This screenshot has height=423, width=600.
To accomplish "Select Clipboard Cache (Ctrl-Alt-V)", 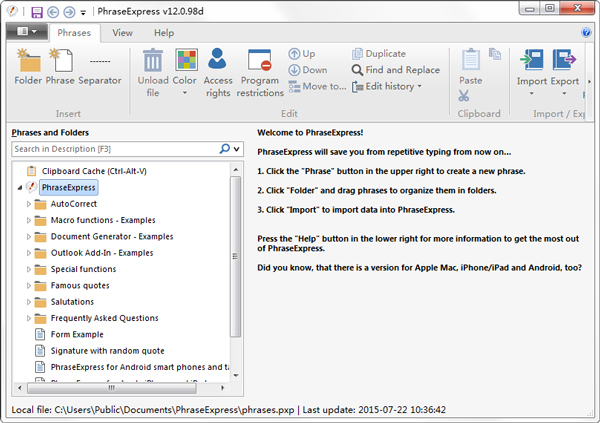I will point(94,171).
